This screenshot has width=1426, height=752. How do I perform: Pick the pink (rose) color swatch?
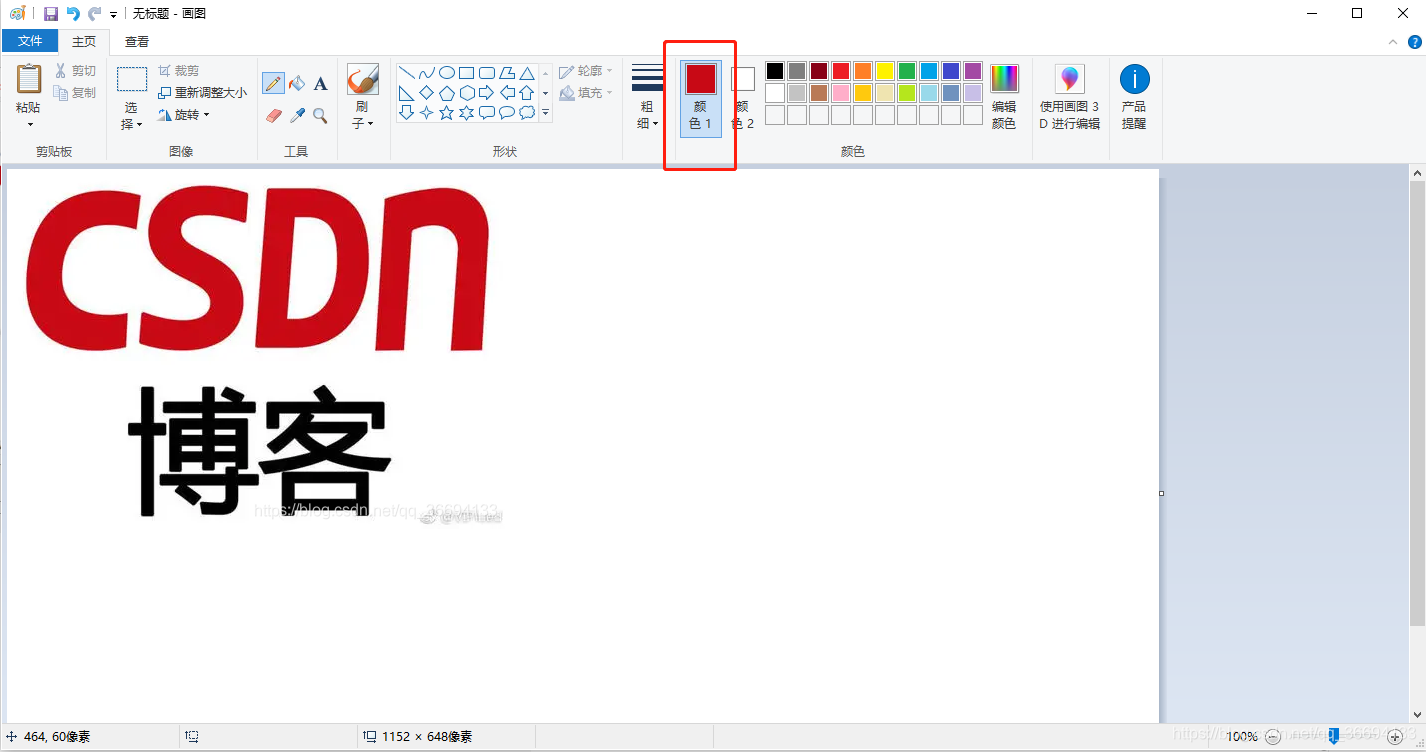tap(841, 93)
